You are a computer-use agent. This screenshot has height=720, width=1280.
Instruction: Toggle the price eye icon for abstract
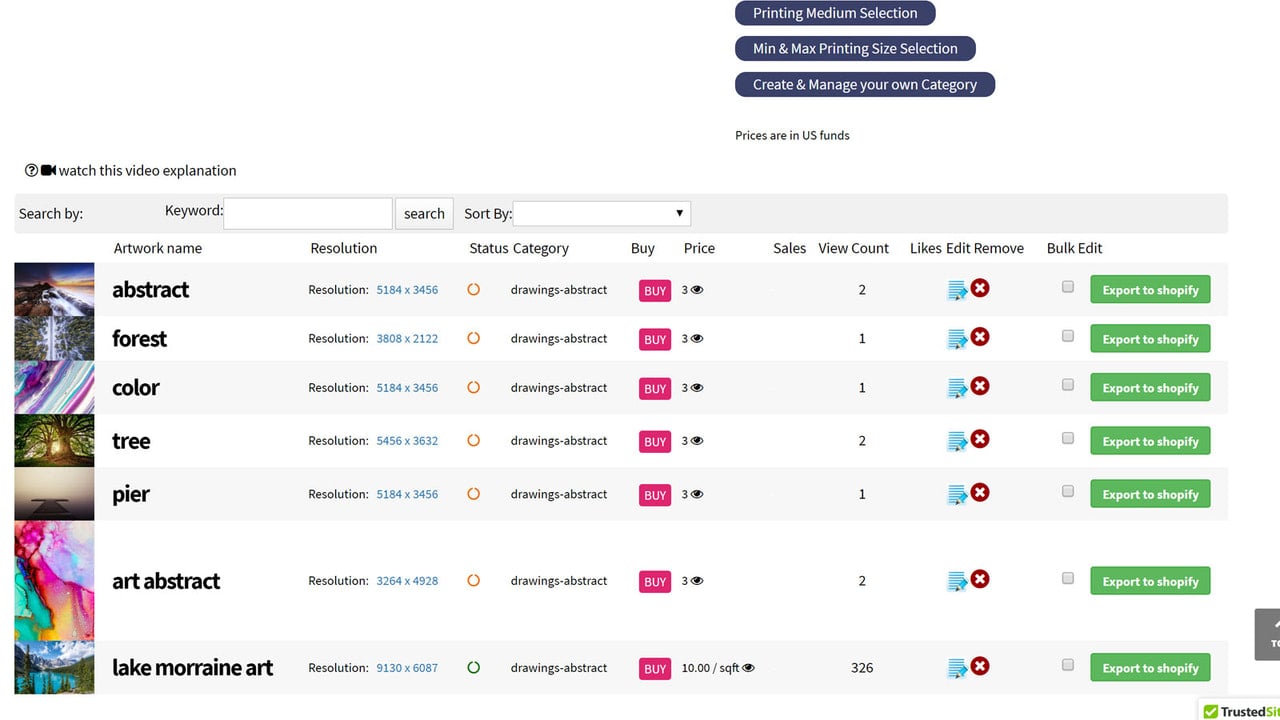pyautogui.click(x=697, y=290)
